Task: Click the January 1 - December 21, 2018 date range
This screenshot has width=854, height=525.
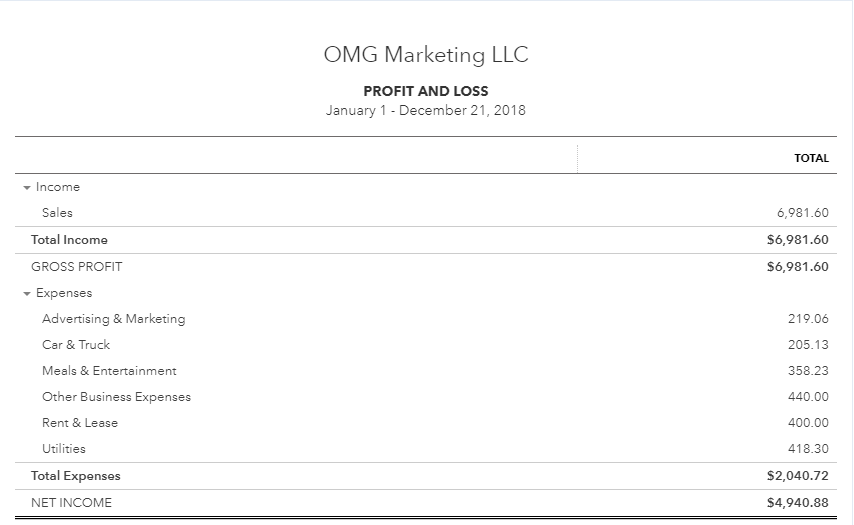Action: pos(426,110)
